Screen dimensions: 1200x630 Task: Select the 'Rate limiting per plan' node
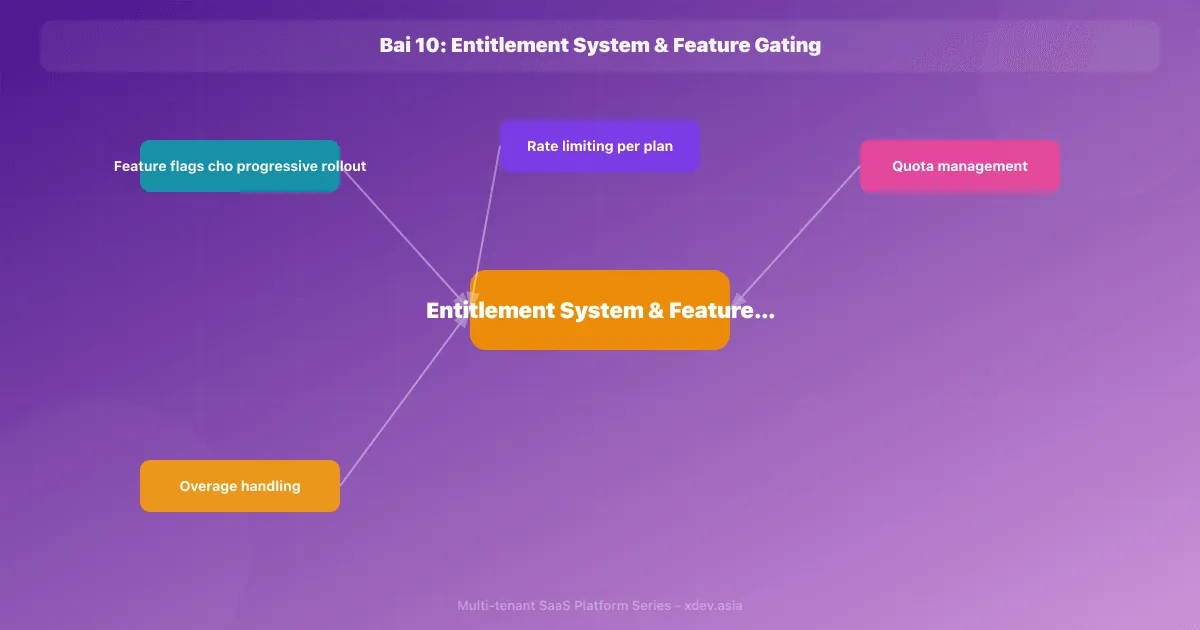(x=600, y=146)
